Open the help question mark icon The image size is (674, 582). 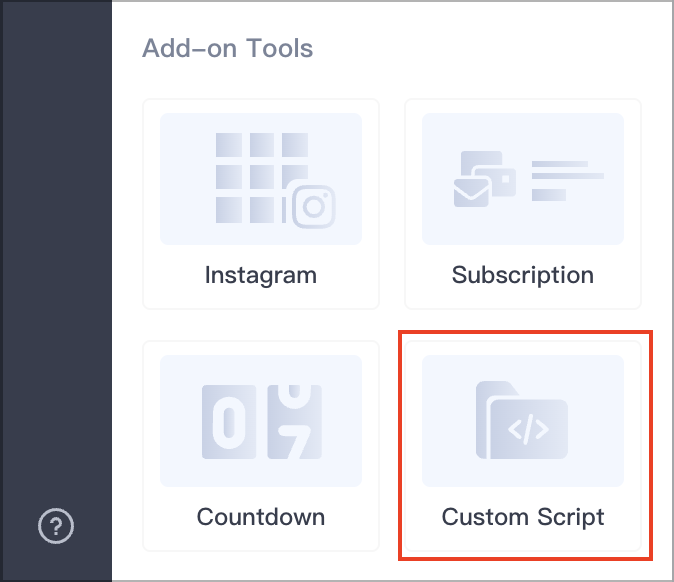point(56,526)
